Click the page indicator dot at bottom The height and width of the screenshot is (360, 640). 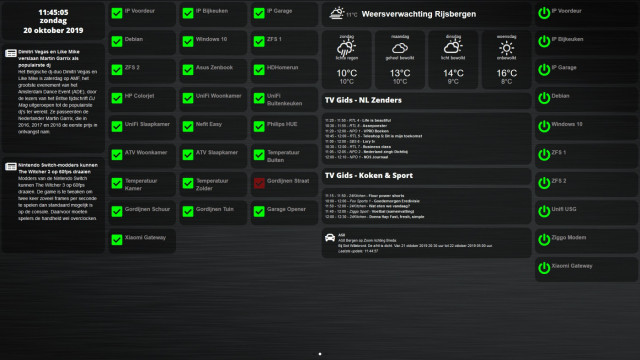[320, 354]
